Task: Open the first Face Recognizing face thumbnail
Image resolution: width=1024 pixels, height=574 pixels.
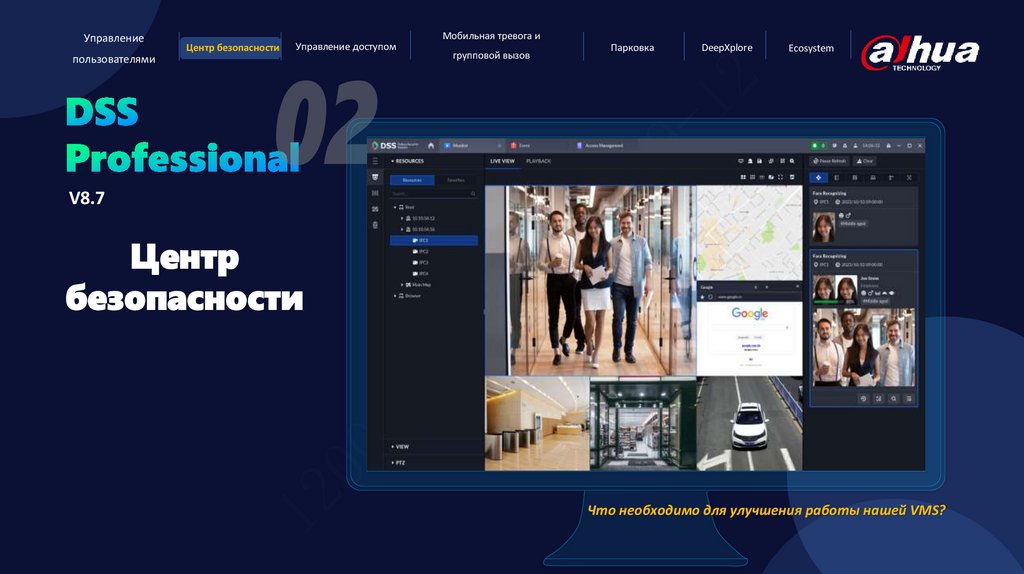Action: pos(824,227)
